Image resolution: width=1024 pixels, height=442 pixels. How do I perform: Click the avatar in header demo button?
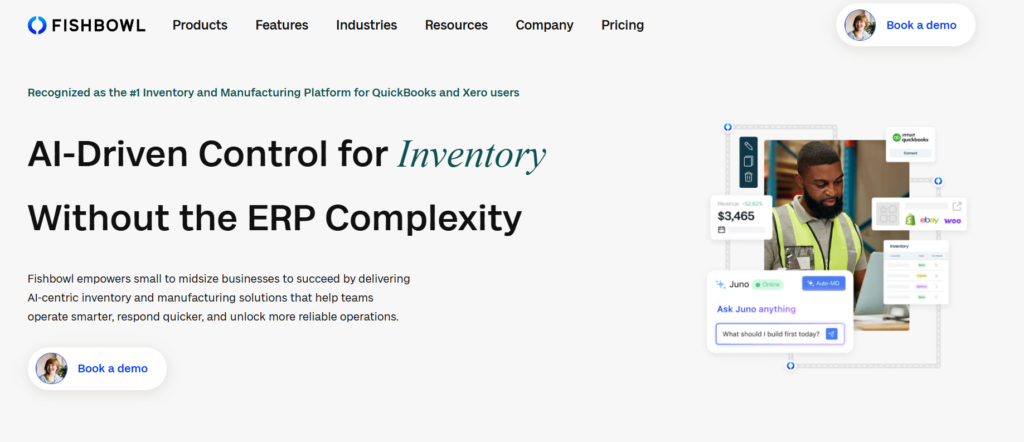tap(860, 25)
